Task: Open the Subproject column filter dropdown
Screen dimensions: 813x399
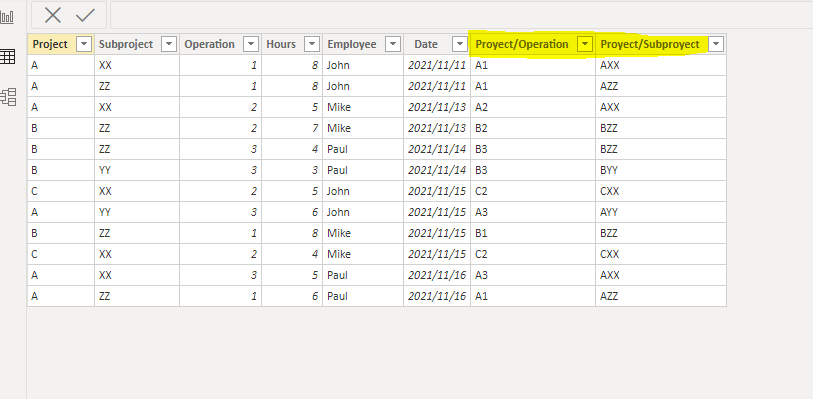Action: tap(169, 44)
